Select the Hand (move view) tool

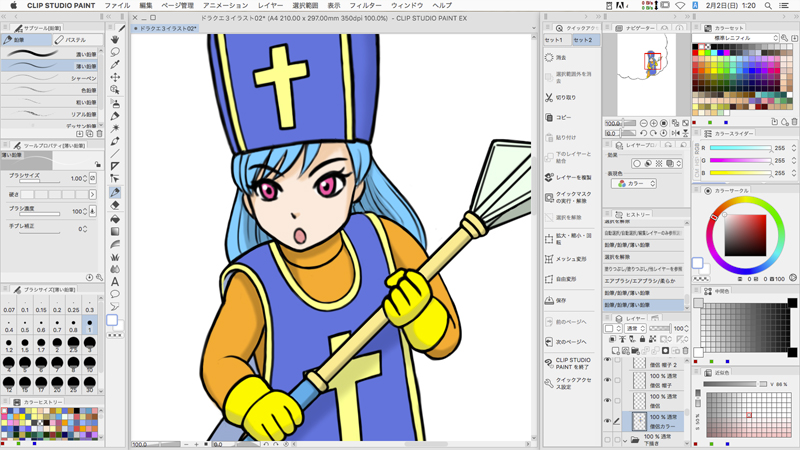pyautogui.click(x=115, y=39)
